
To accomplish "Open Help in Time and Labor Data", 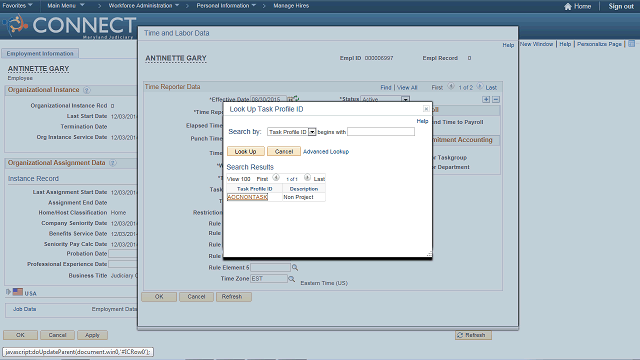I will (x=508, y=45).
